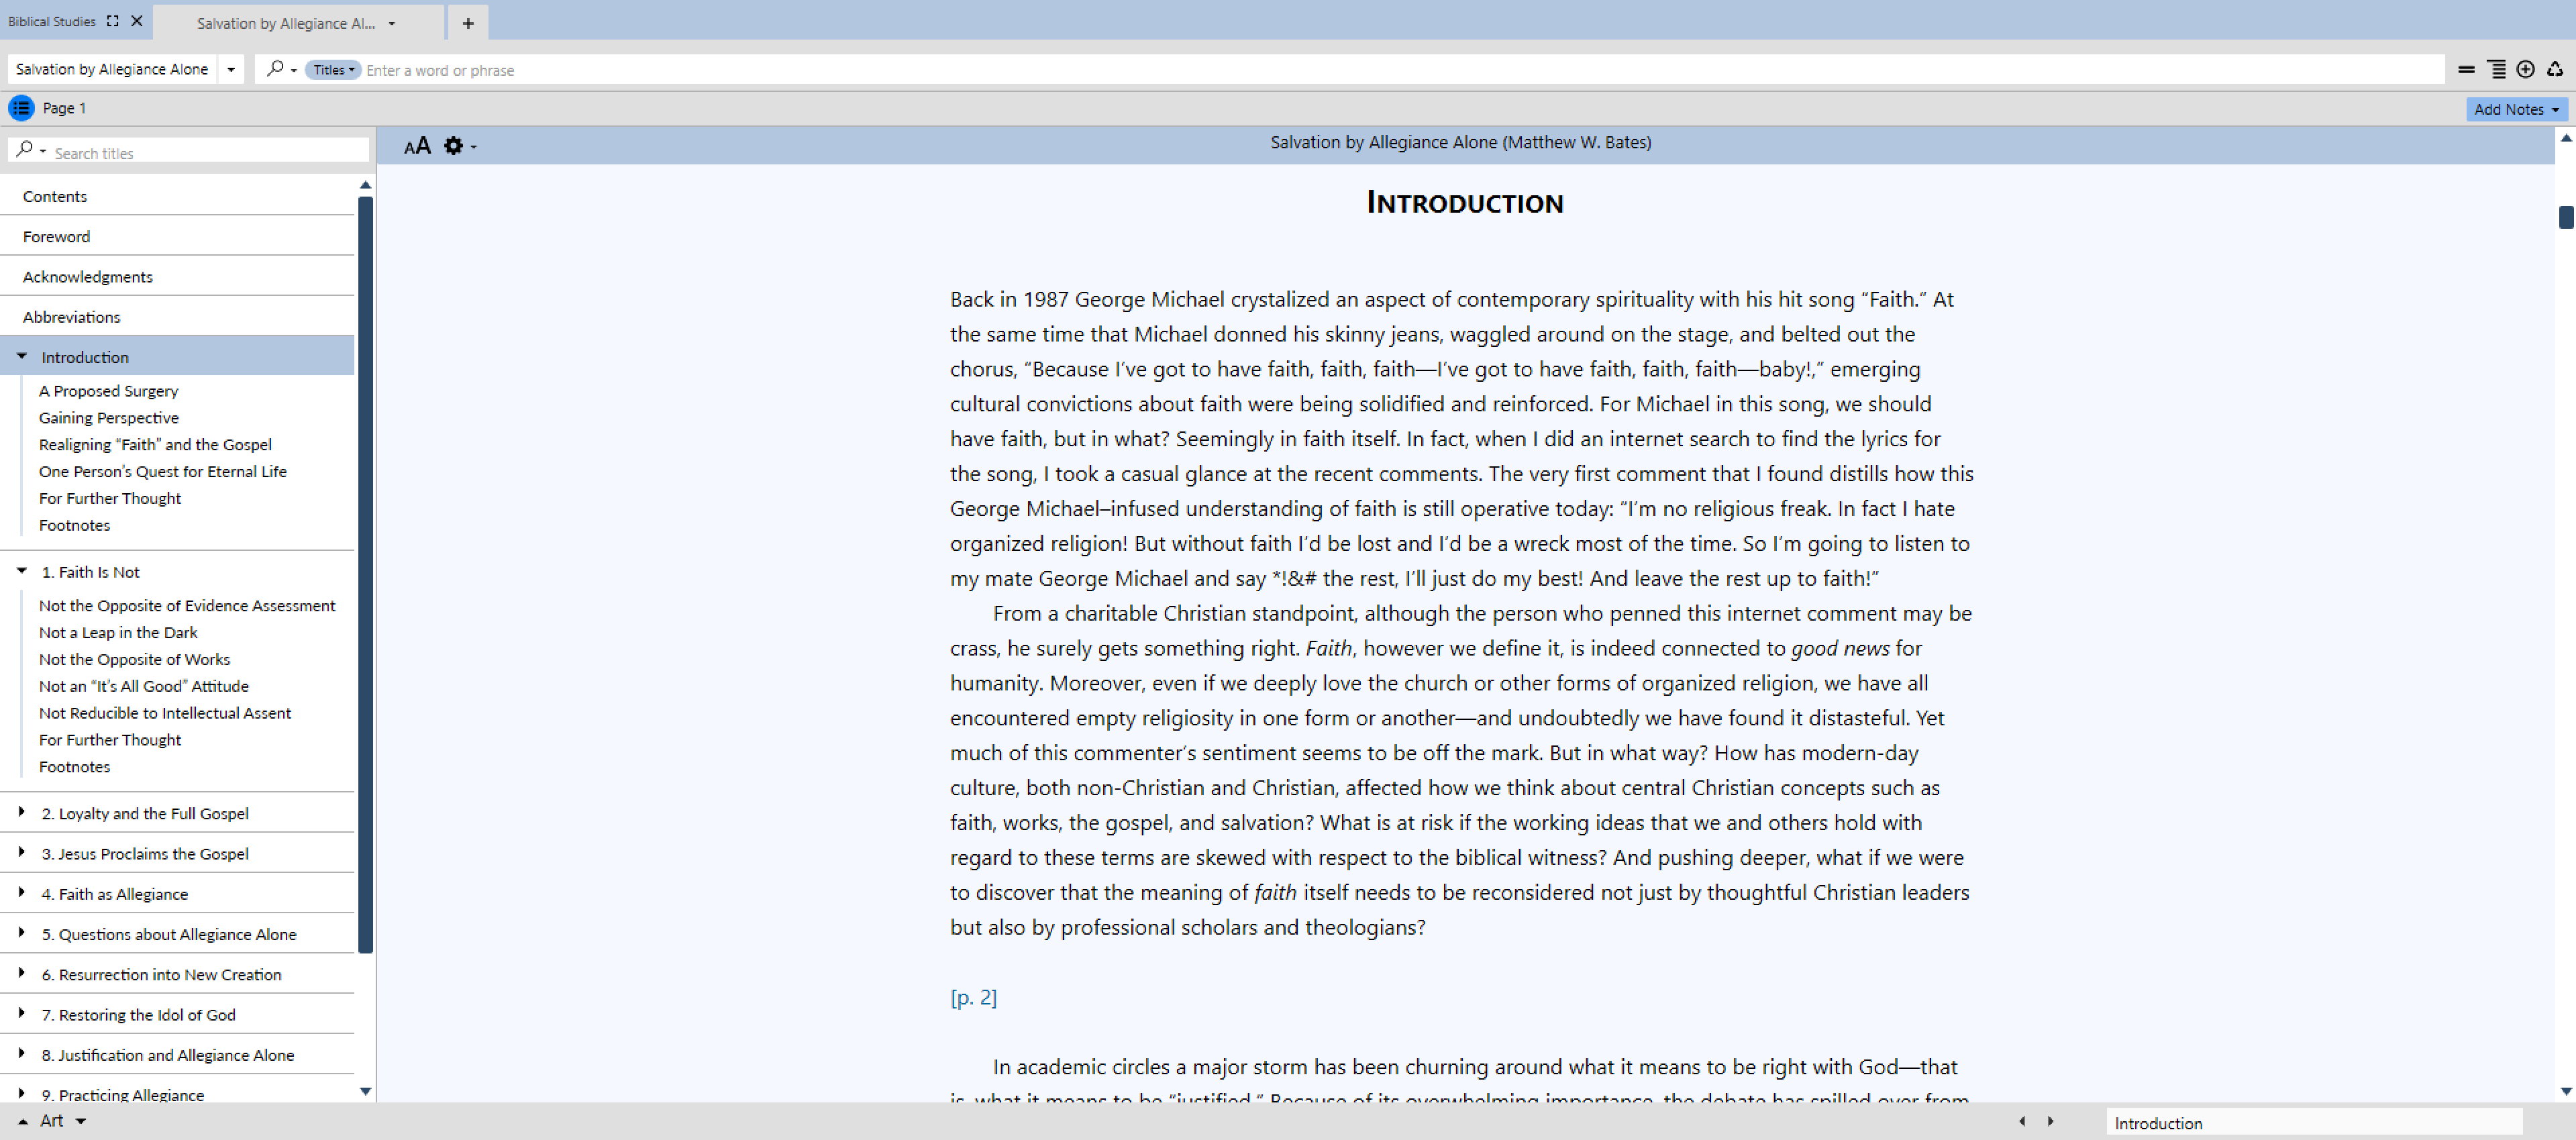Collapse the 1. Faith Is Not chapter
Screen dimensions: 2576x1140
(22, 571)
